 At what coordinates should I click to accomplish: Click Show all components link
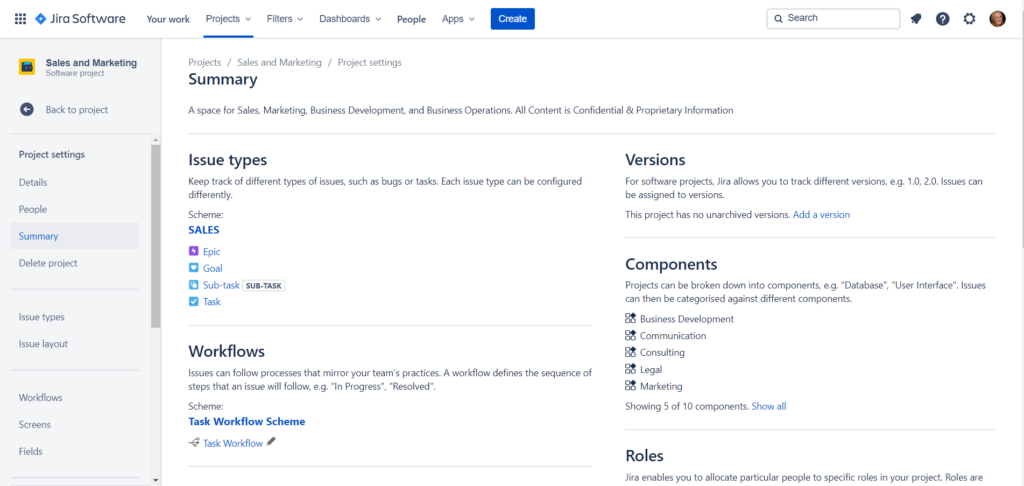(x=769, y=406)
